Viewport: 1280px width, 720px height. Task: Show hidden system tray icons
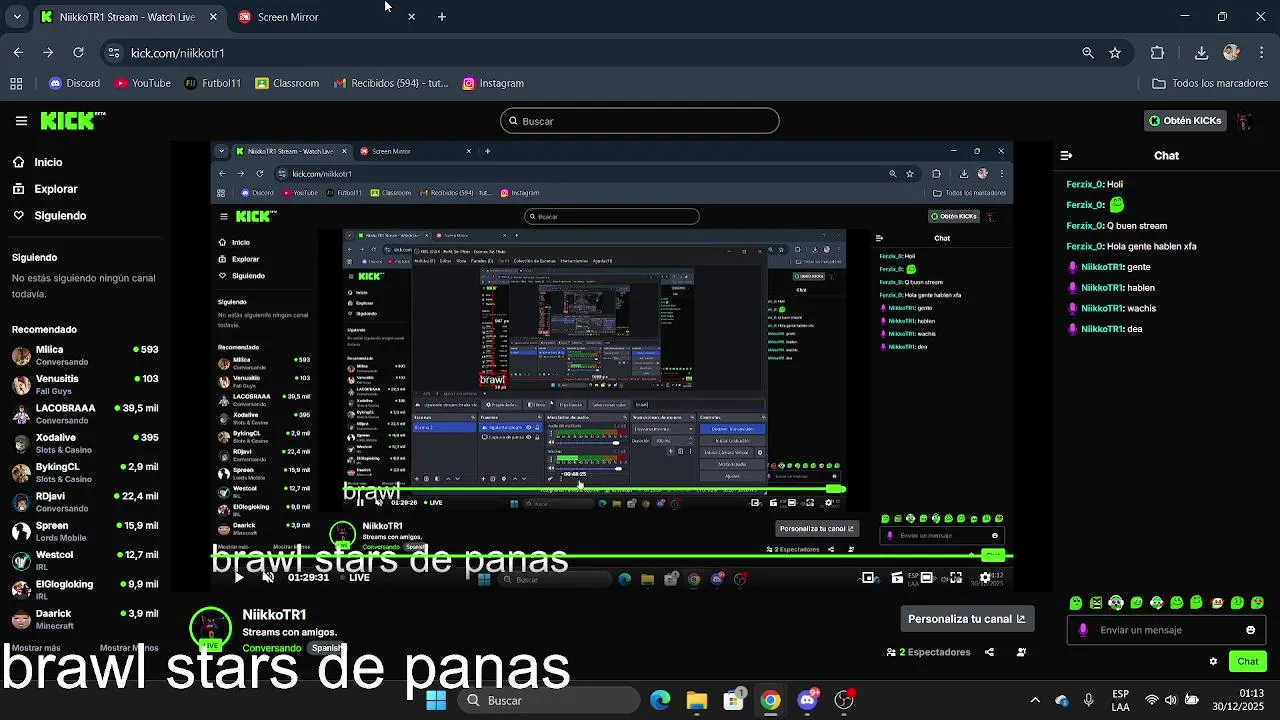pyautogui.click(x=1035, y=700)
